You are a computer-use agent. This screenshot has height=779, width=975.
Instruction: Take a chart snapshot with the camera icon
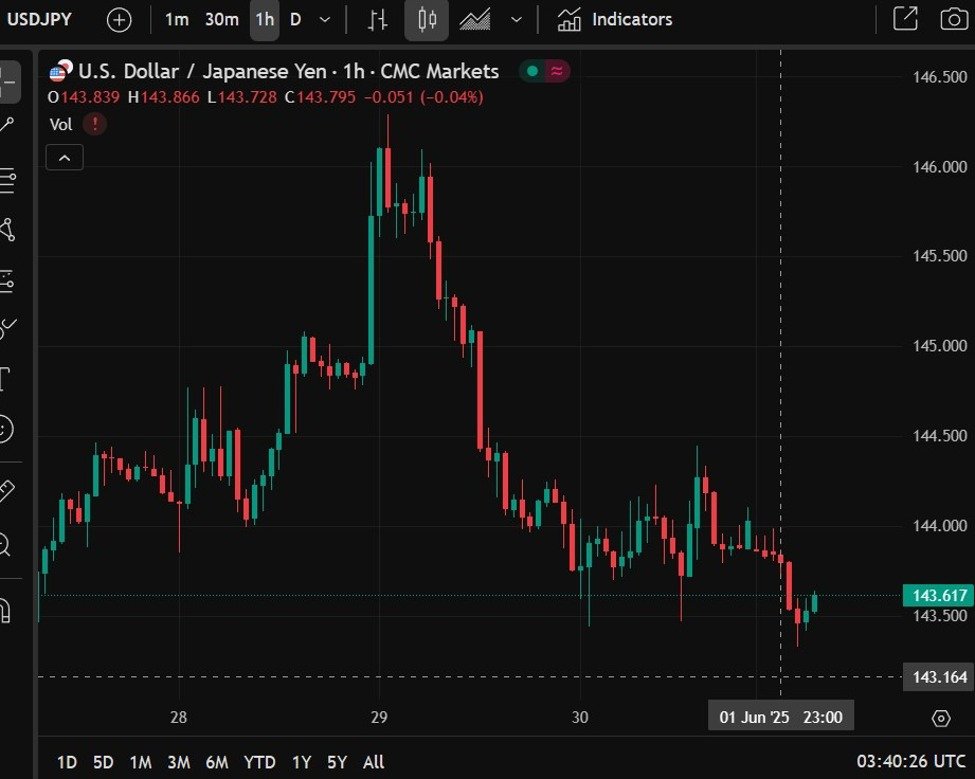coord(954,19)
